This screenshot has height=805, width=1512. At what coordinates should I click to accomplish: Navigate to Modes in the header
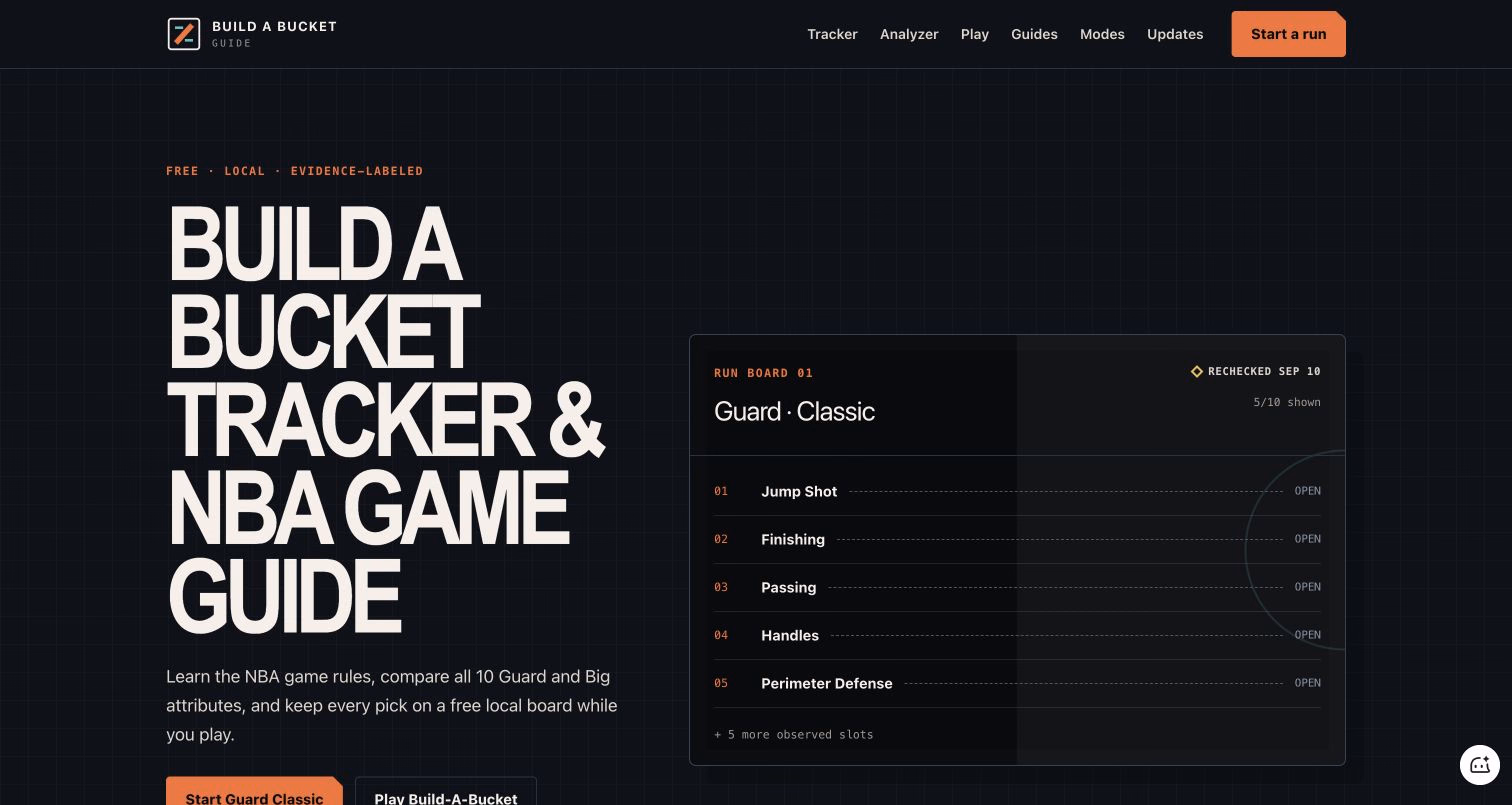[x=1102, y=34]
